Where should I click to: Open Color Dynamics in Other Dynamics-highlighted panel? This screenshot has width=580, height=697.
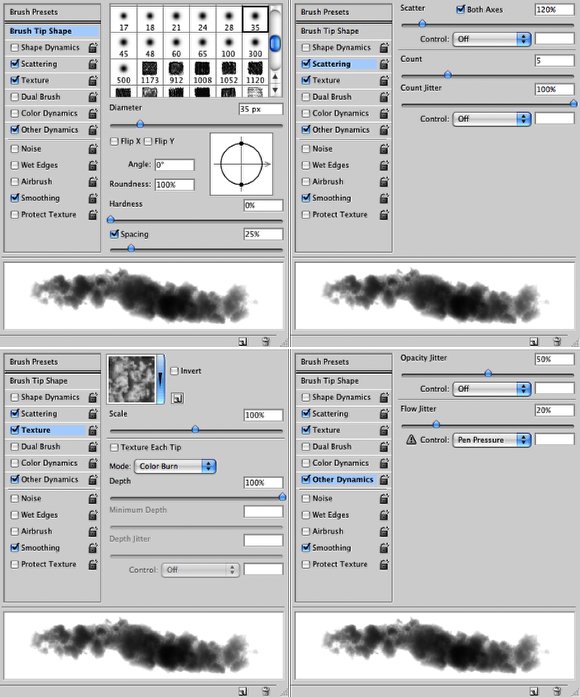(340, 463)
